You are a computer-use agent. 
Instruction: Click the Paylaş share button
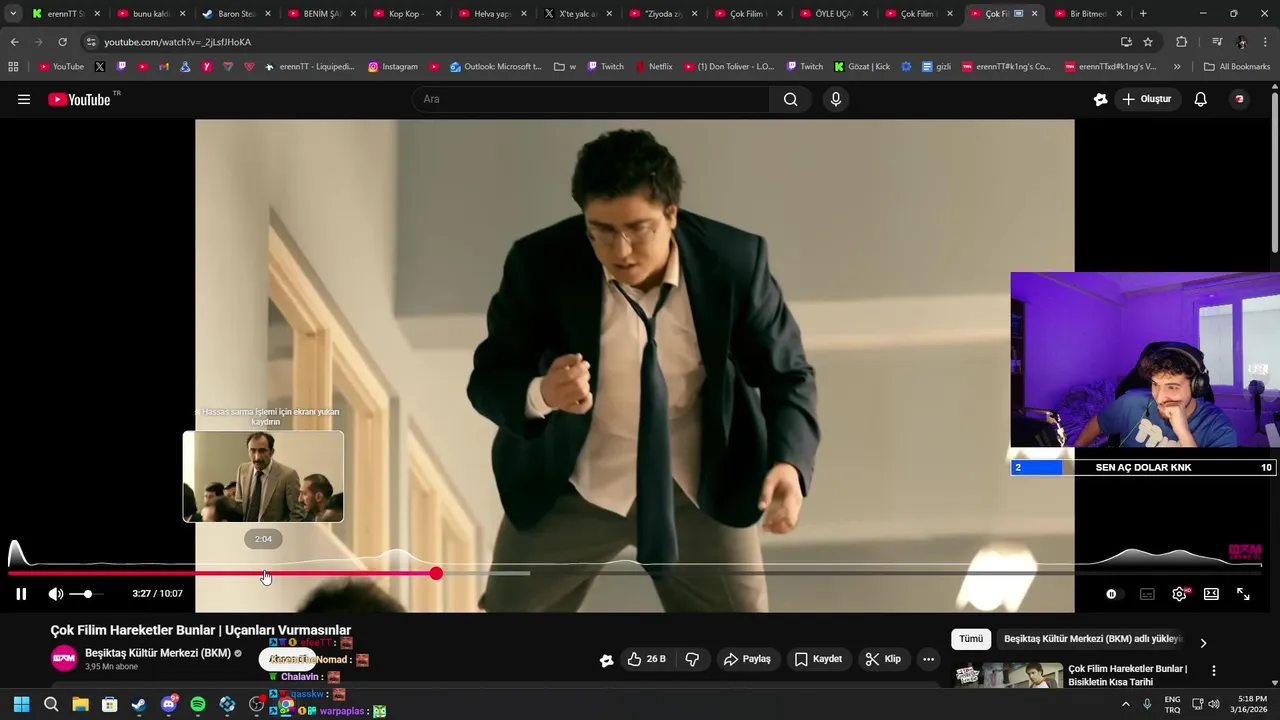(747, 659)
